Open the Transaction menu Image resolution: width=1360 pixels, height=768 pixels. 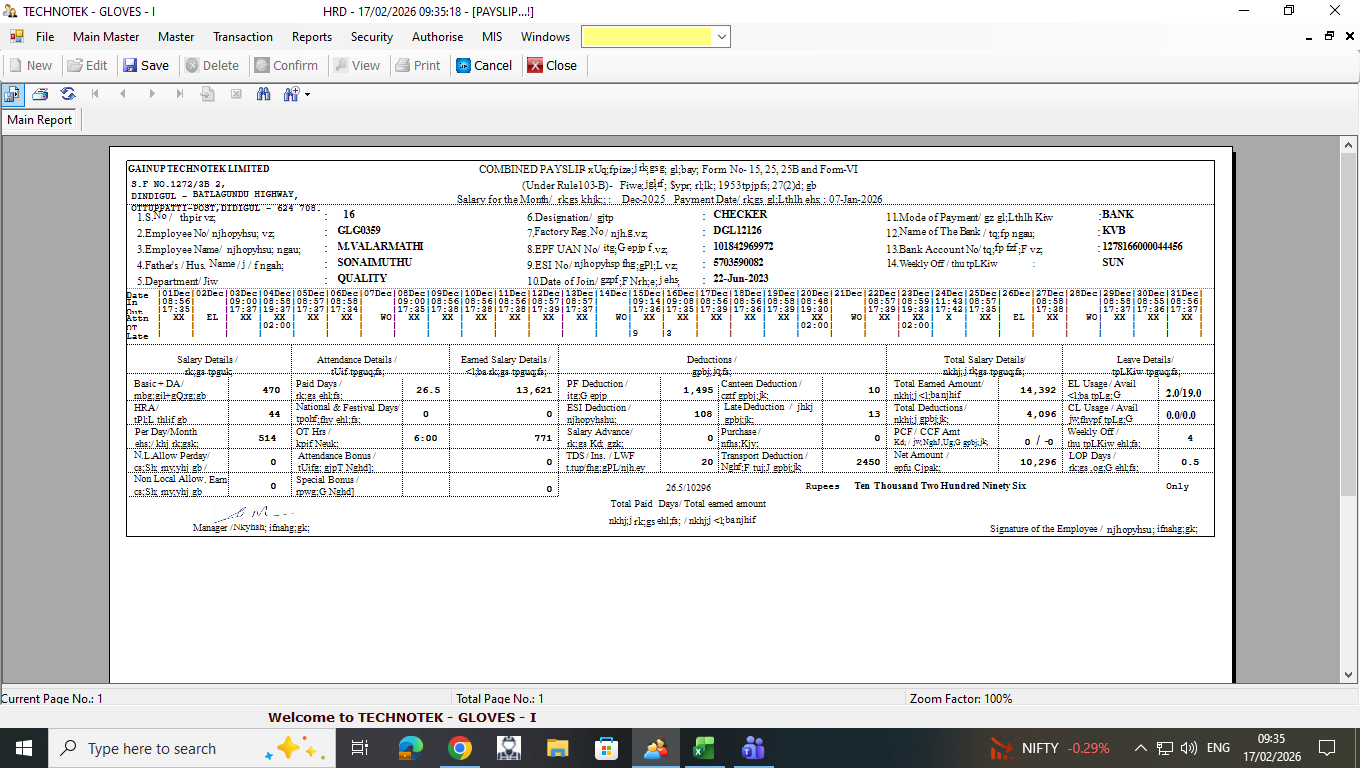click(242, 37)
